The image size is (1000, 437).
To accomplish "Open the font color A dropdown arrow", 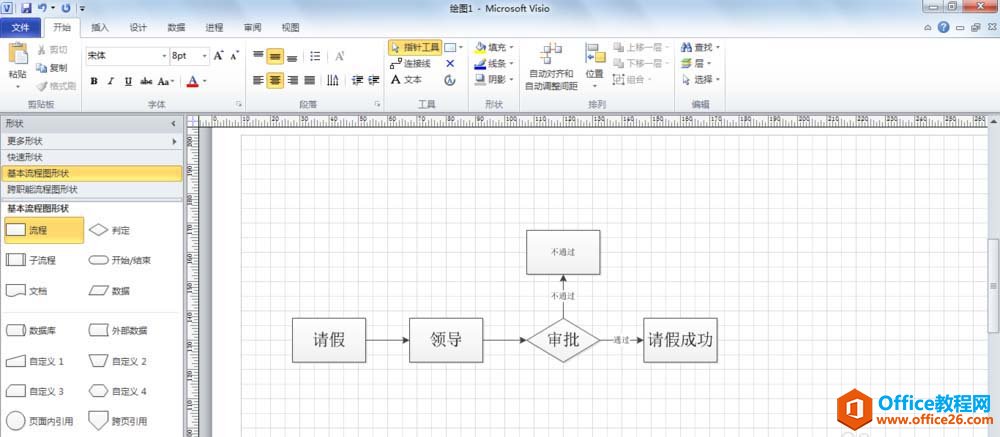I will [x=205, y=82].
